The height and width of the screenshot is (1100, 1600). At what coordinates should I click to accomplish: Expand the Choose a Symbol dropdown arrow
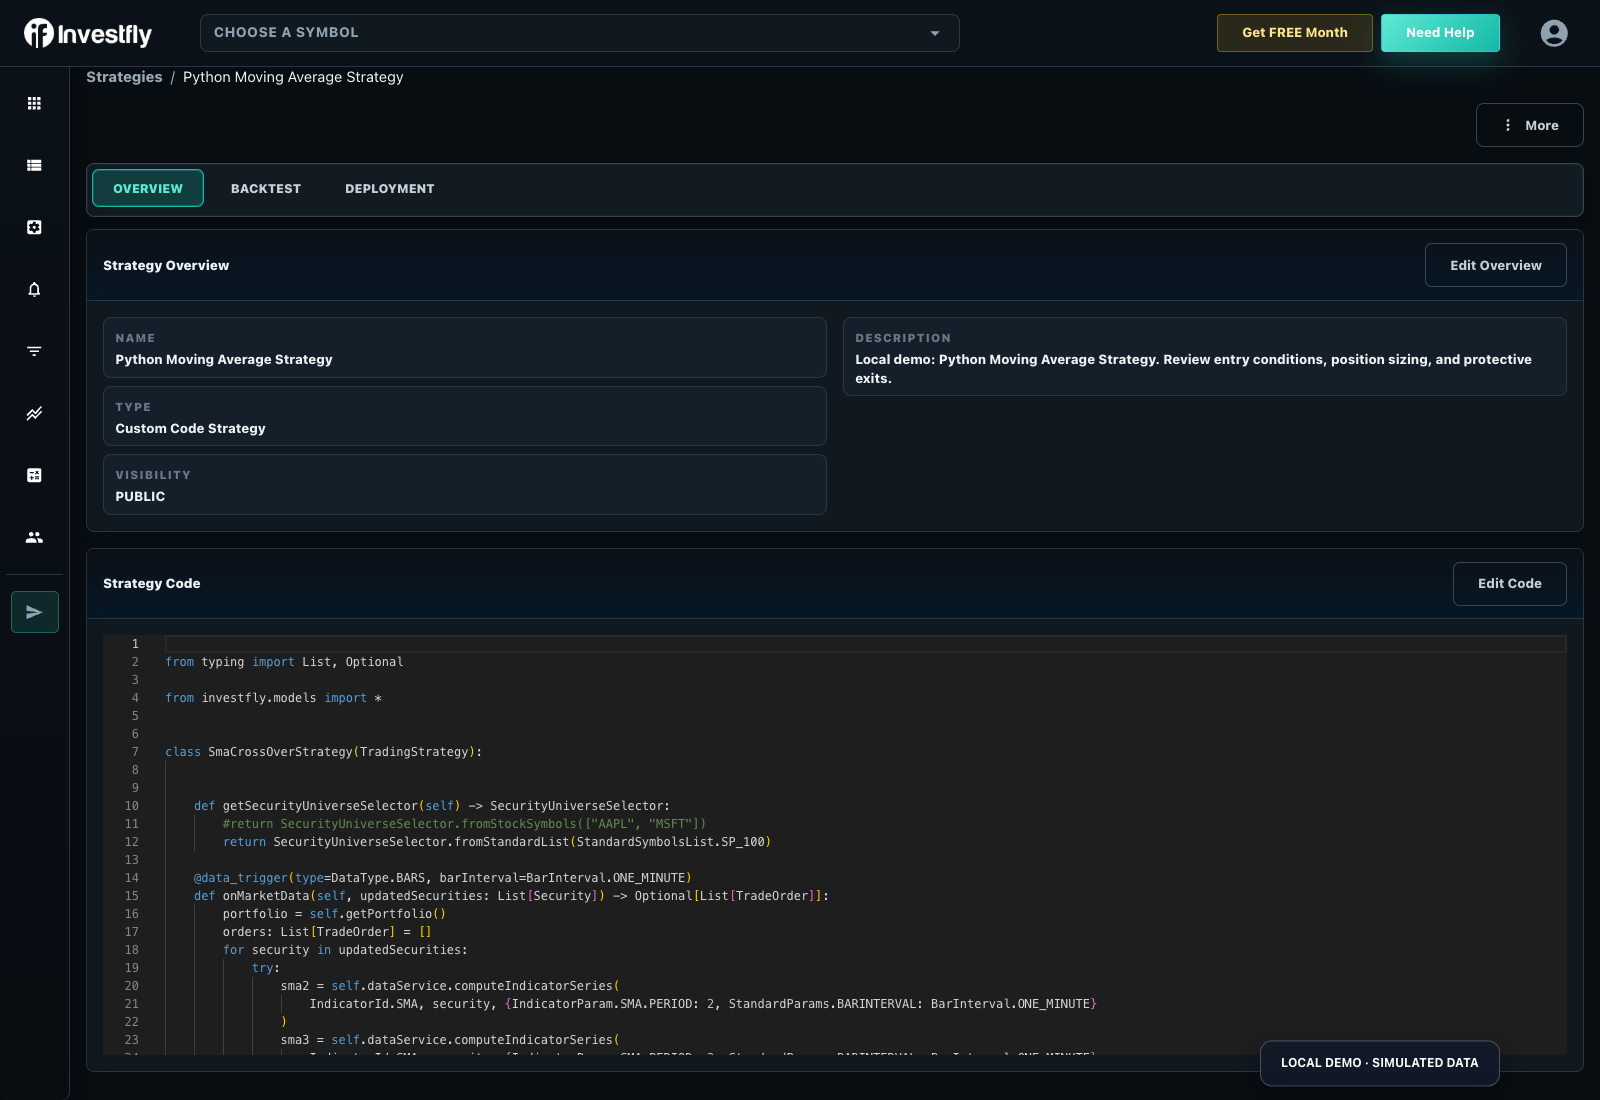pyautogui.click(x=935, y=33)
